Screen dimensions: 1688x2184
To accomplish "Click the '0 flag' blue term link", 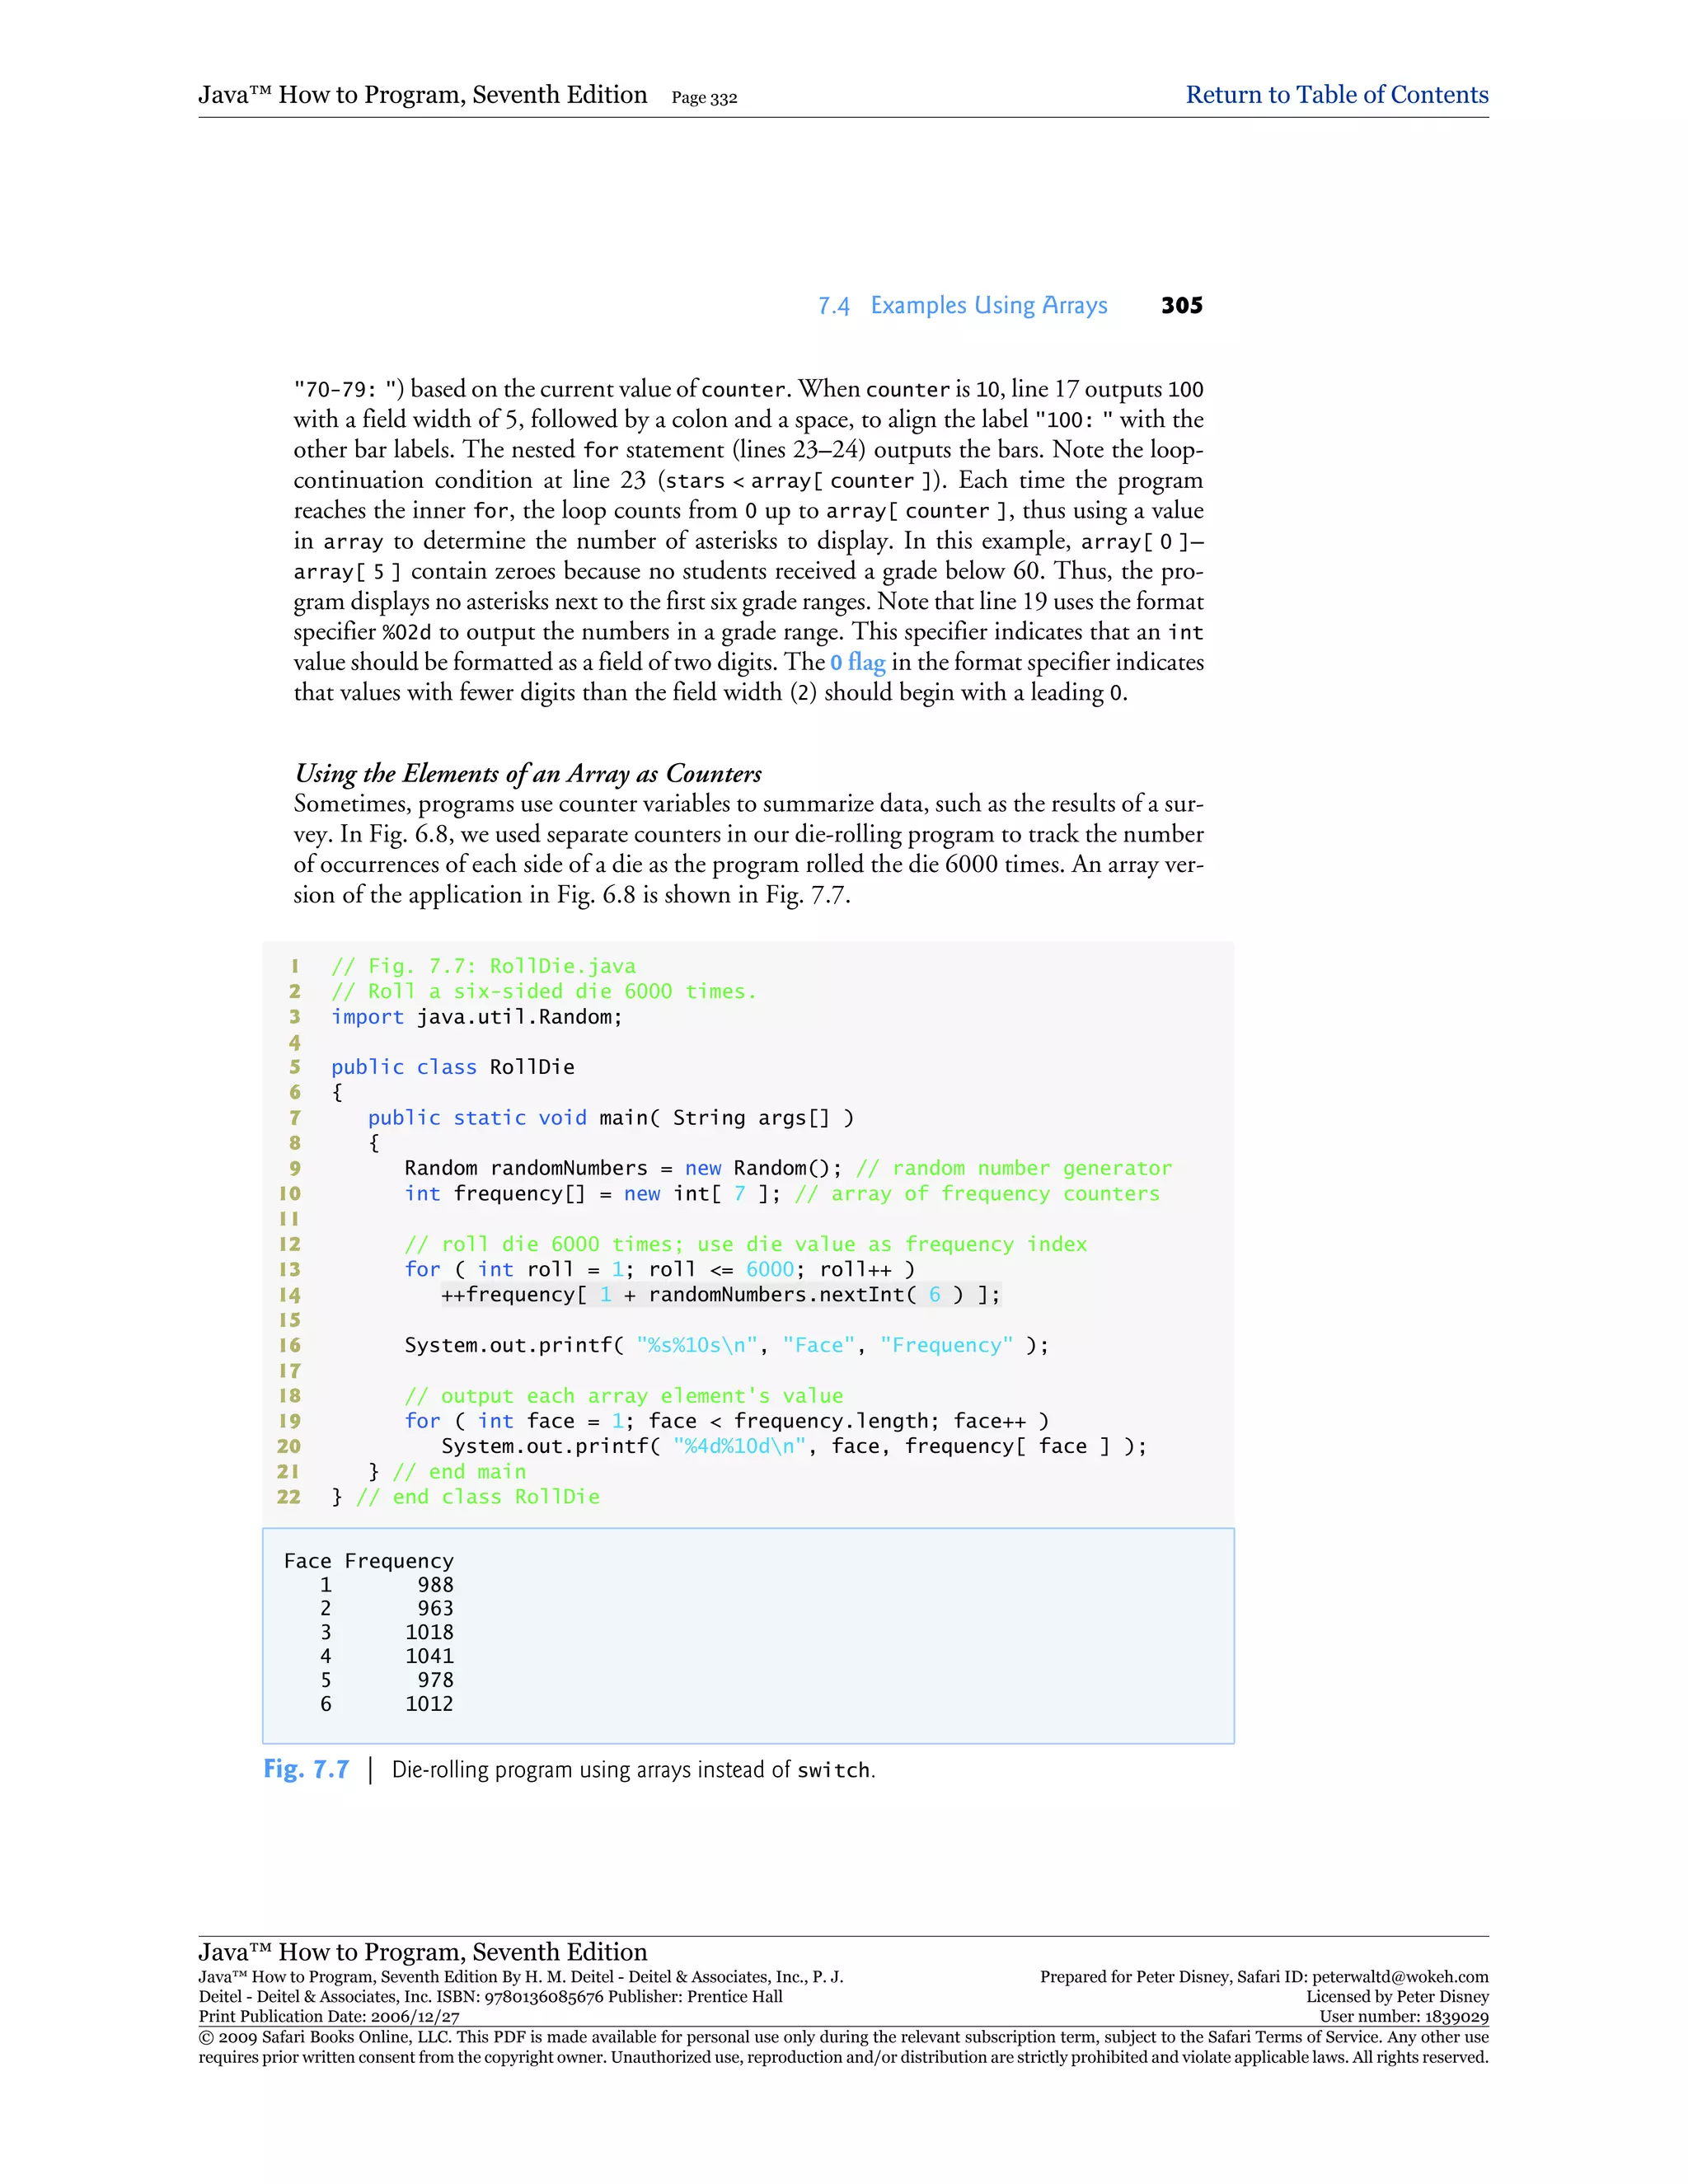I will click(857, 662).
